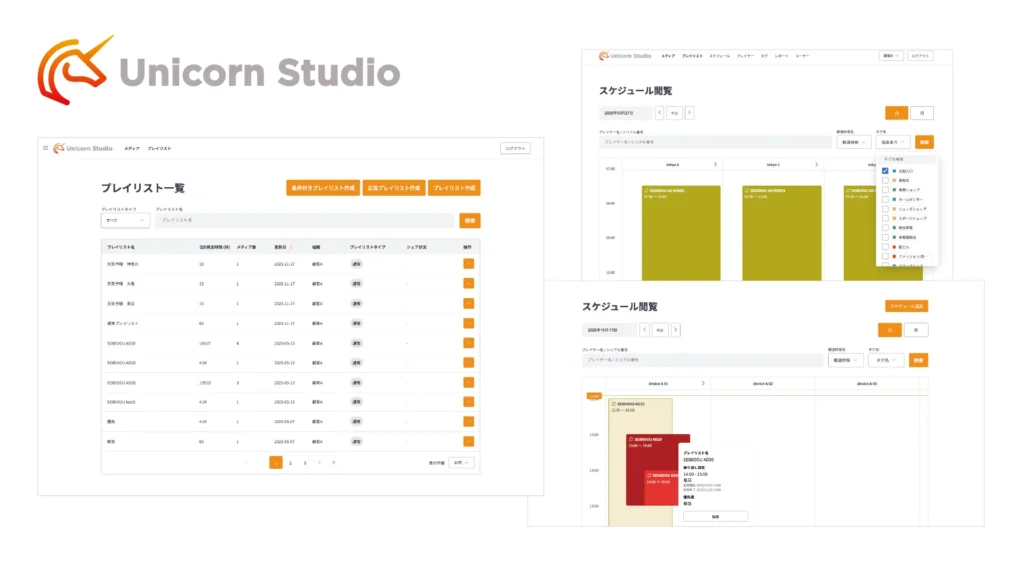The image size is (1024, 576).
Task: Switch to 月 view in the bottom schedule window
Action: click(916, 330)
